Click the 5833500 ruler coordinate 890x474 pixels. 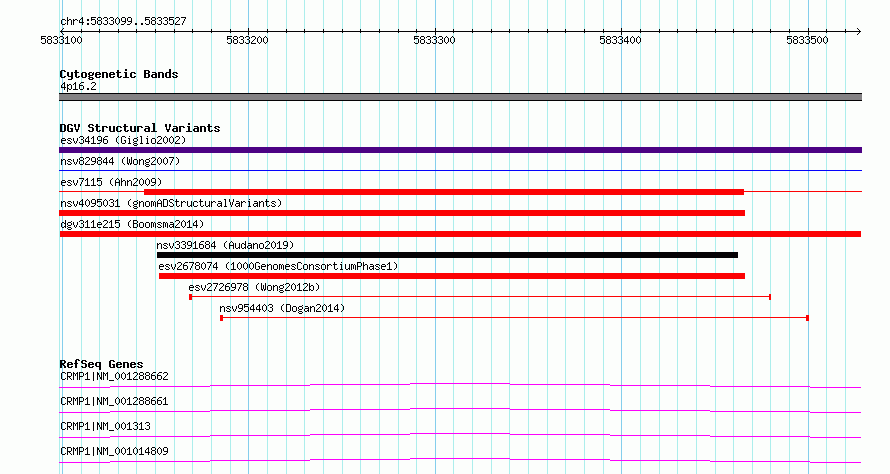pyautogui.click(x=807, y=40)
